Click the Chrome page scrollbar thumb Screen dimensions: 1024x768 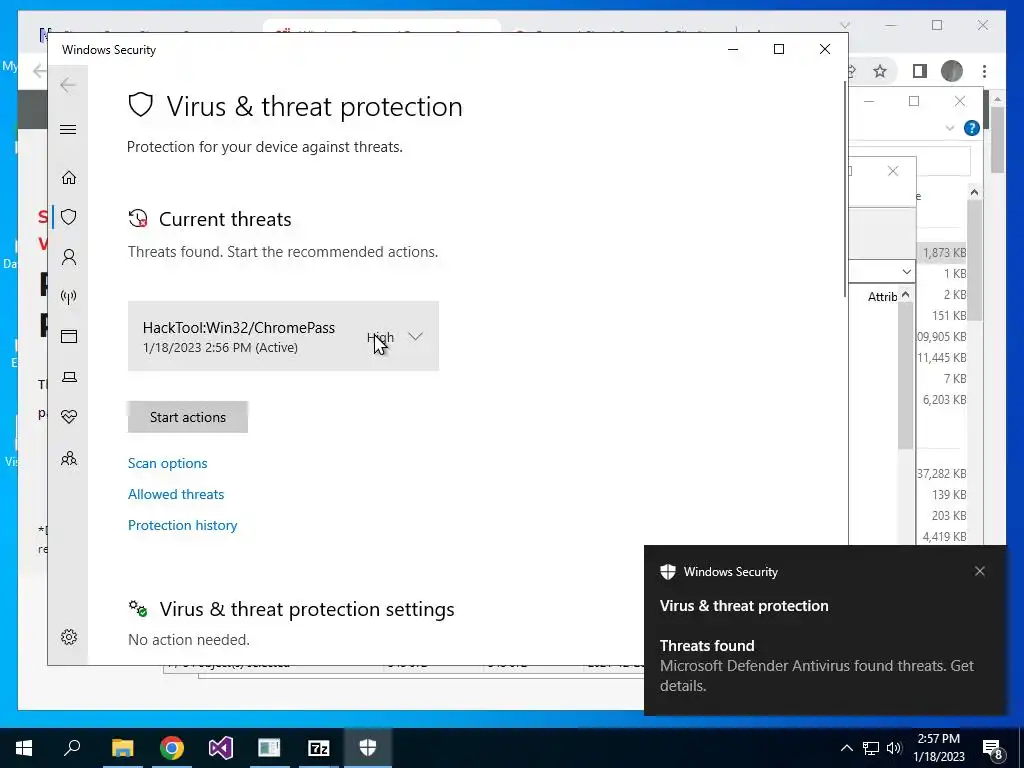(x=997, y=139)
